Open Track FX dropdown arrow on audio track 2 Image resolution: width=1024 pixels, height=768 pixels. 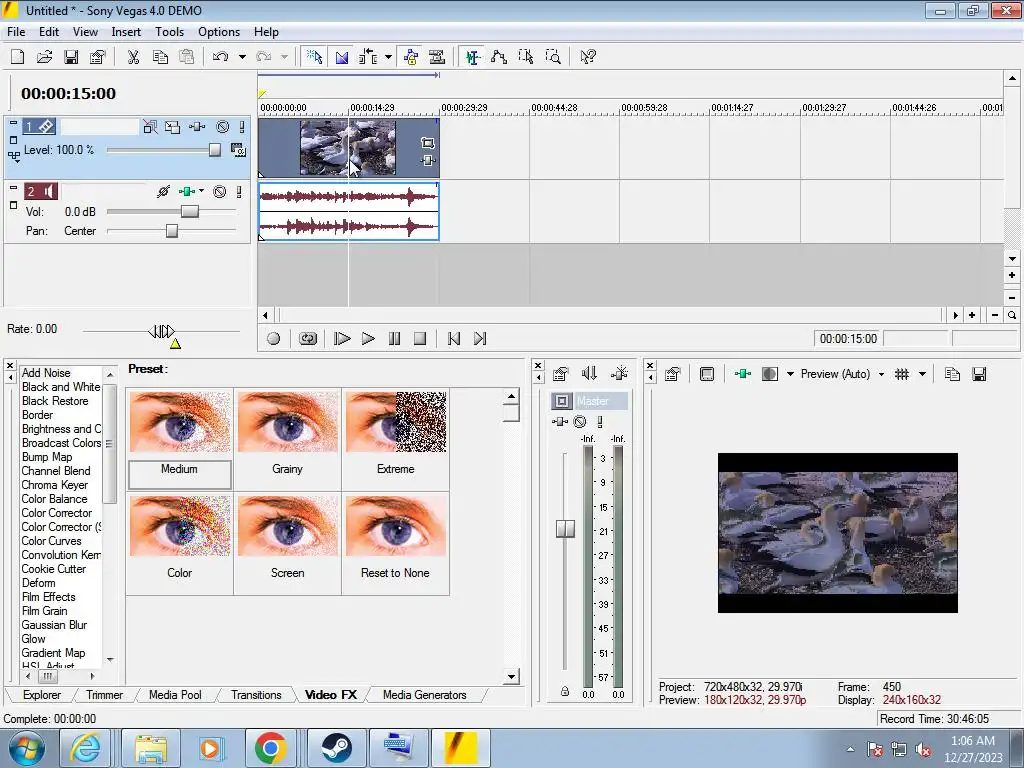201,191
